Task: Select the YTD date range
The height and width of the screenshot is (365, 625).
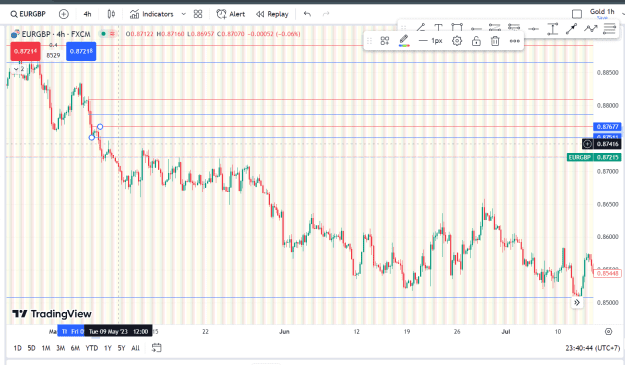Action: (x=92, y=348)
